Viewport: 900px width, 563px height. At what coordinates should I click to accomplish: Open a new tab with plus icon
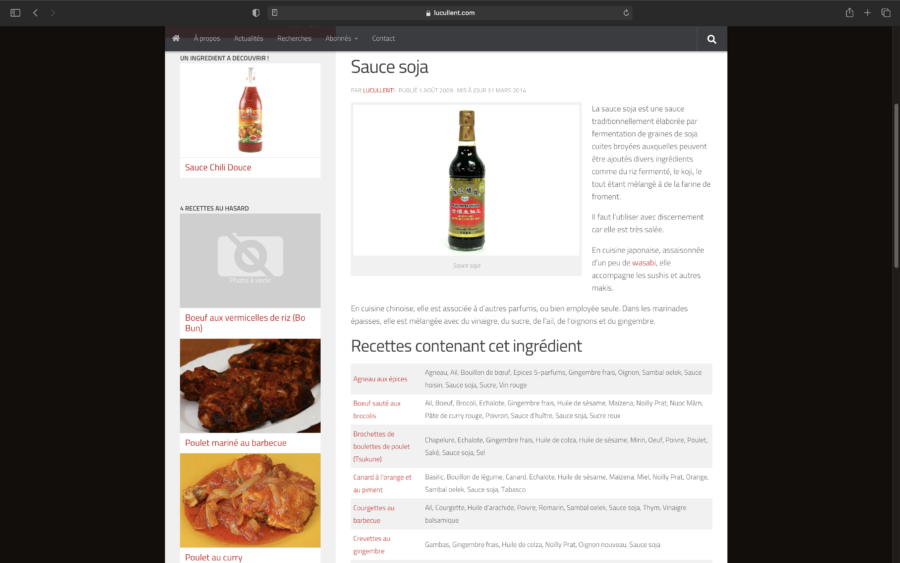(x=867, y=13)
